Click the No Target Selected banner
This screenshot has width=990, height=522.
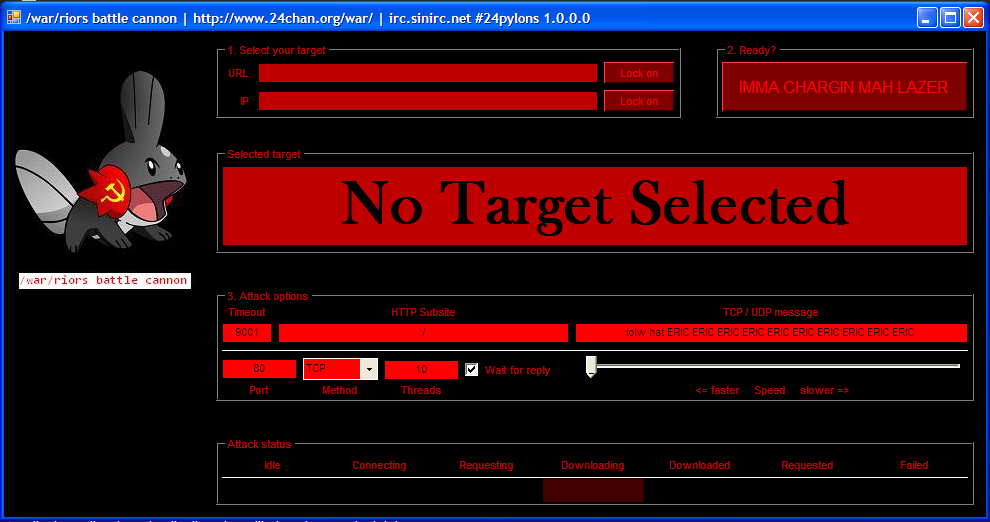(x=595, y=206)
